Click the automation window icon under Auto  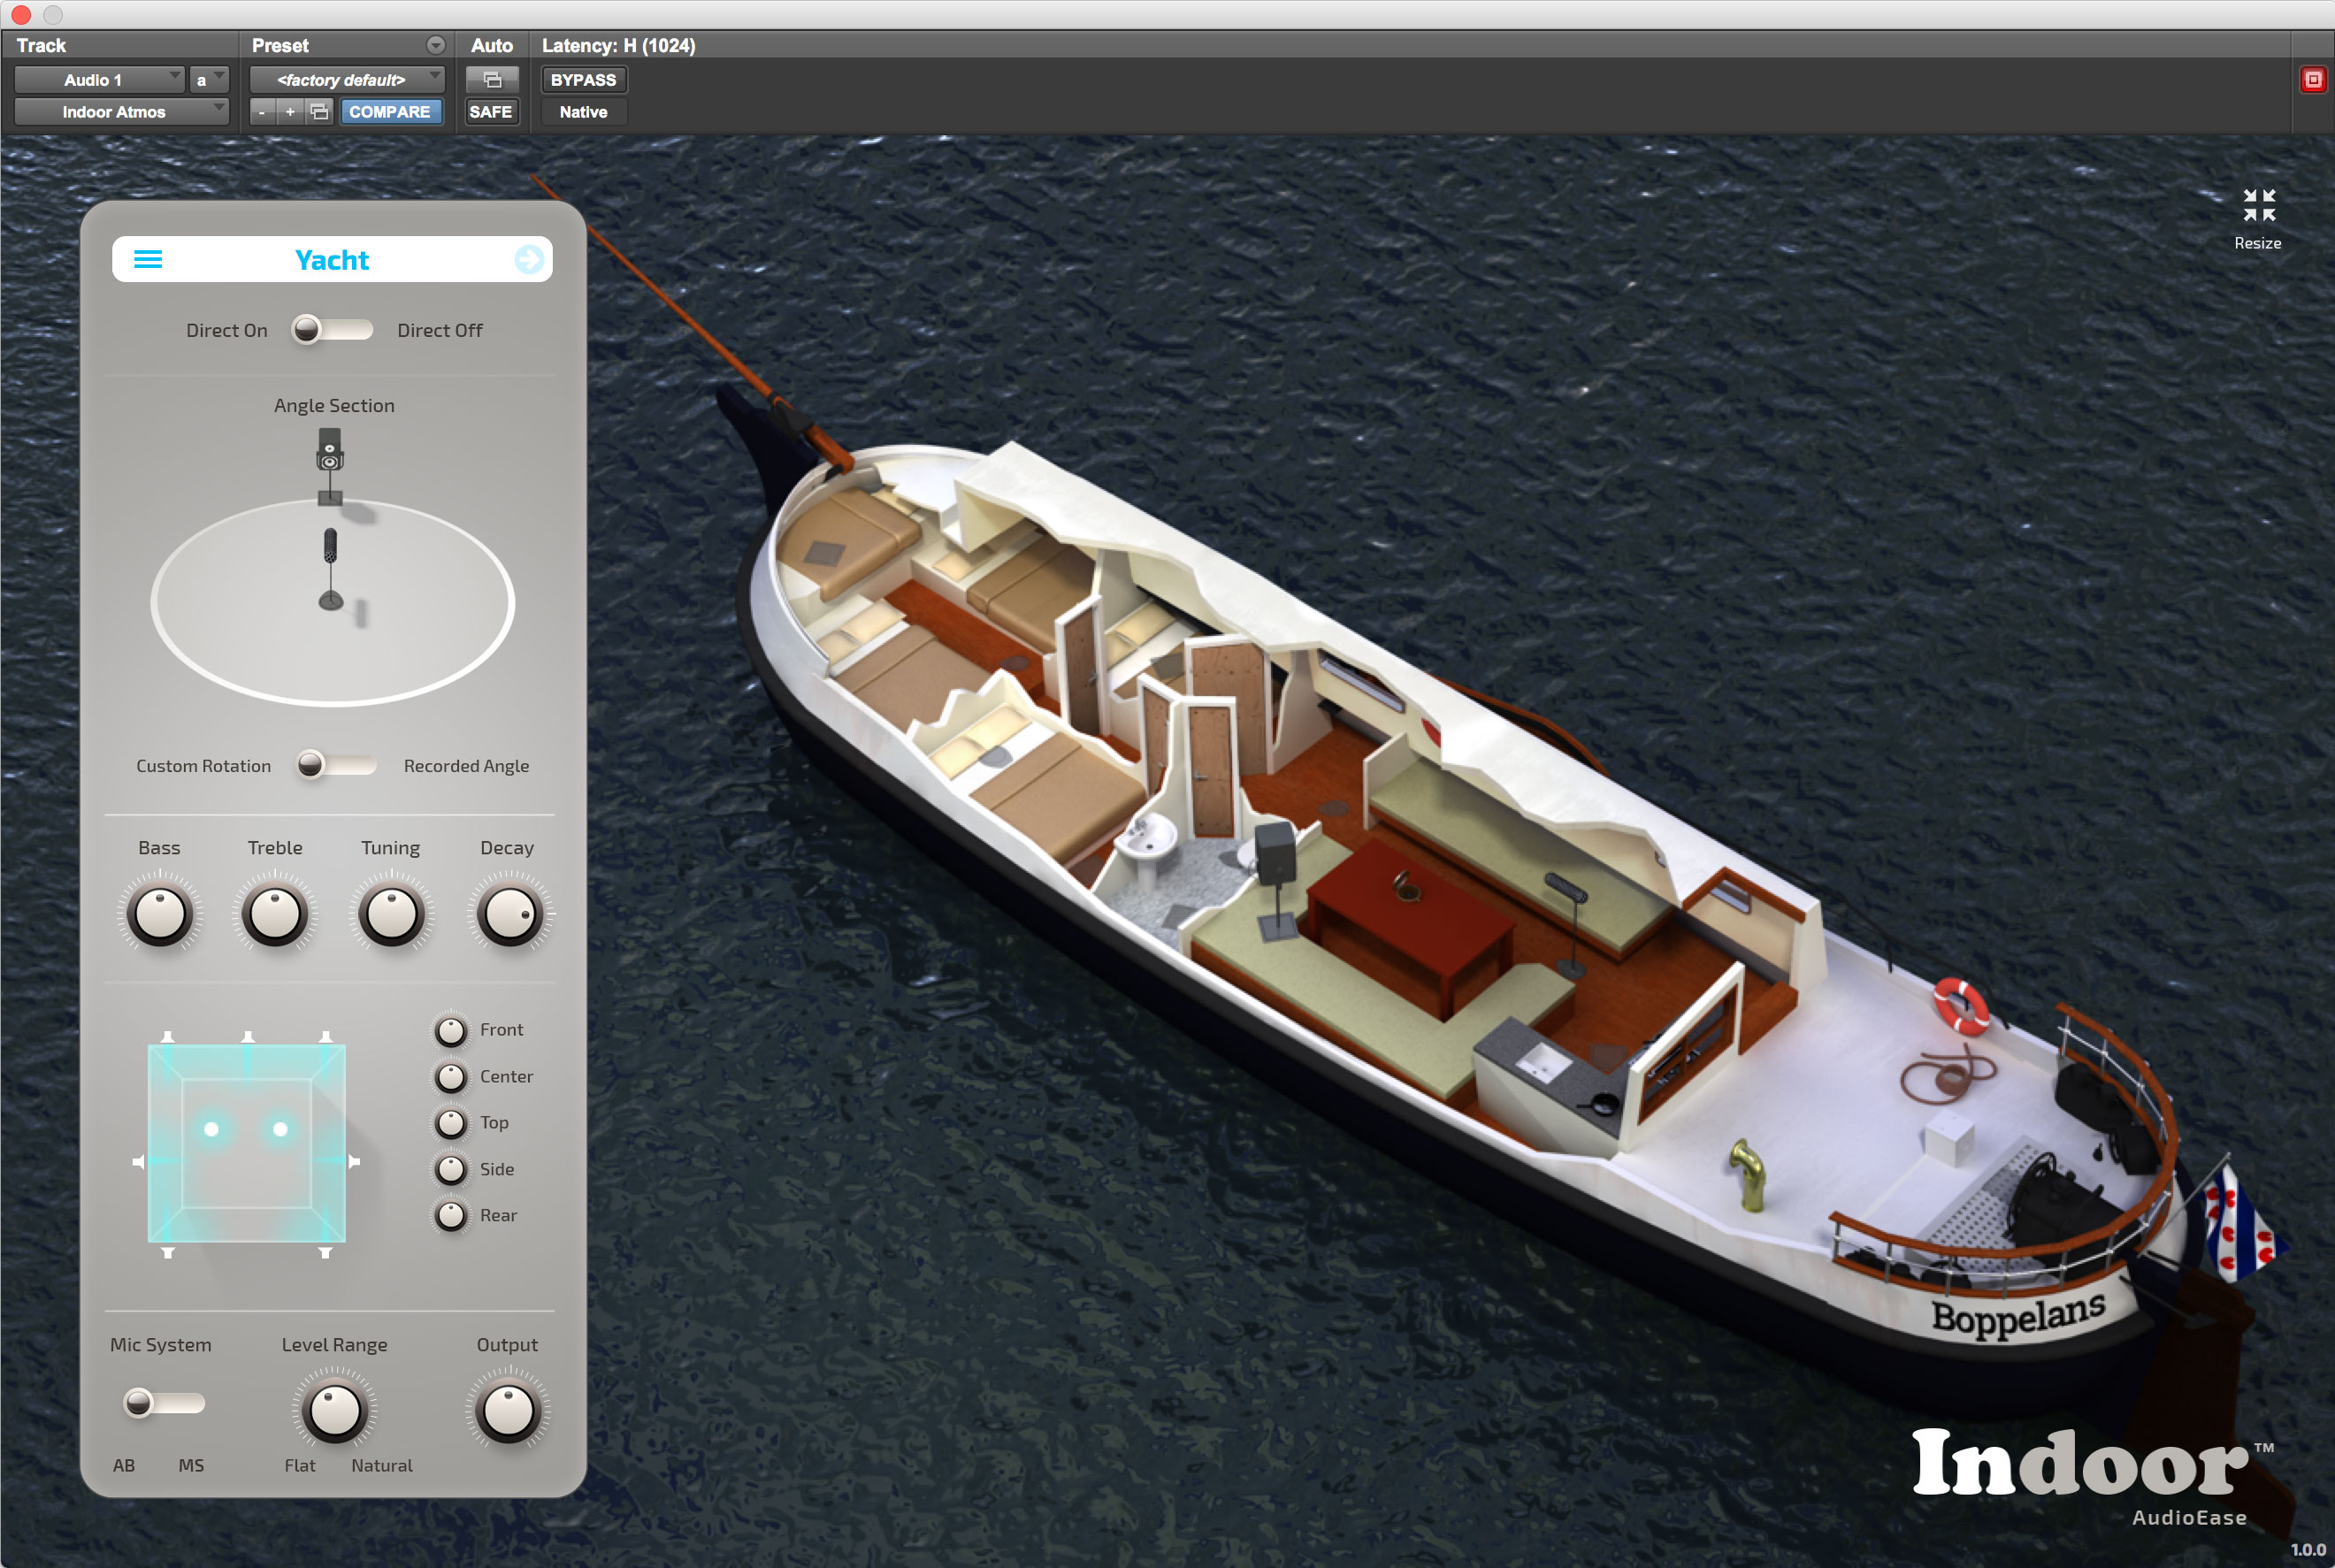(x=492, y=80)
